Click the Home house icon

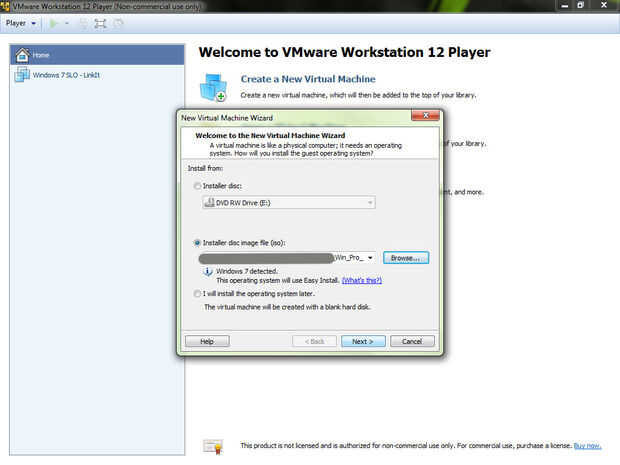[23, 55]
